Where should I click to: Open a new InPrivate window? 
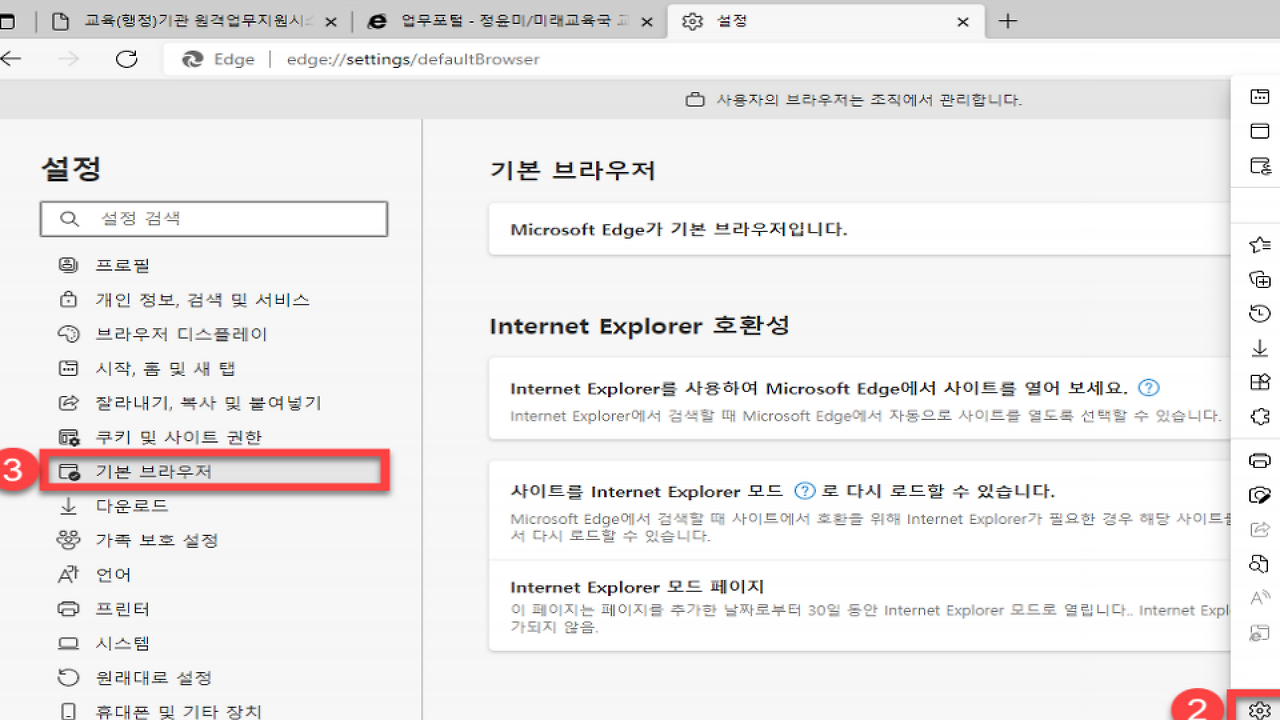[1260, 166]
